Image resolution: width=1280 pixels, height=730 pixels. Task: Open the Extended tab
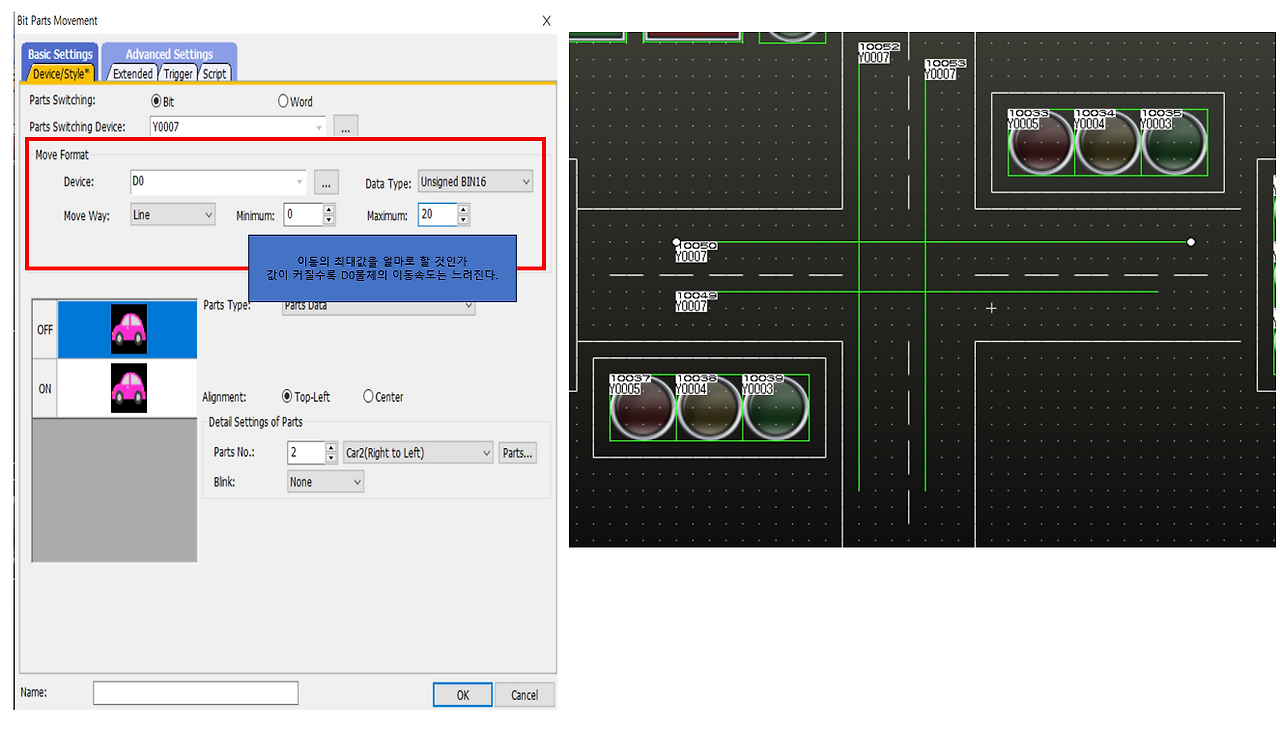(x=132, y=73)
